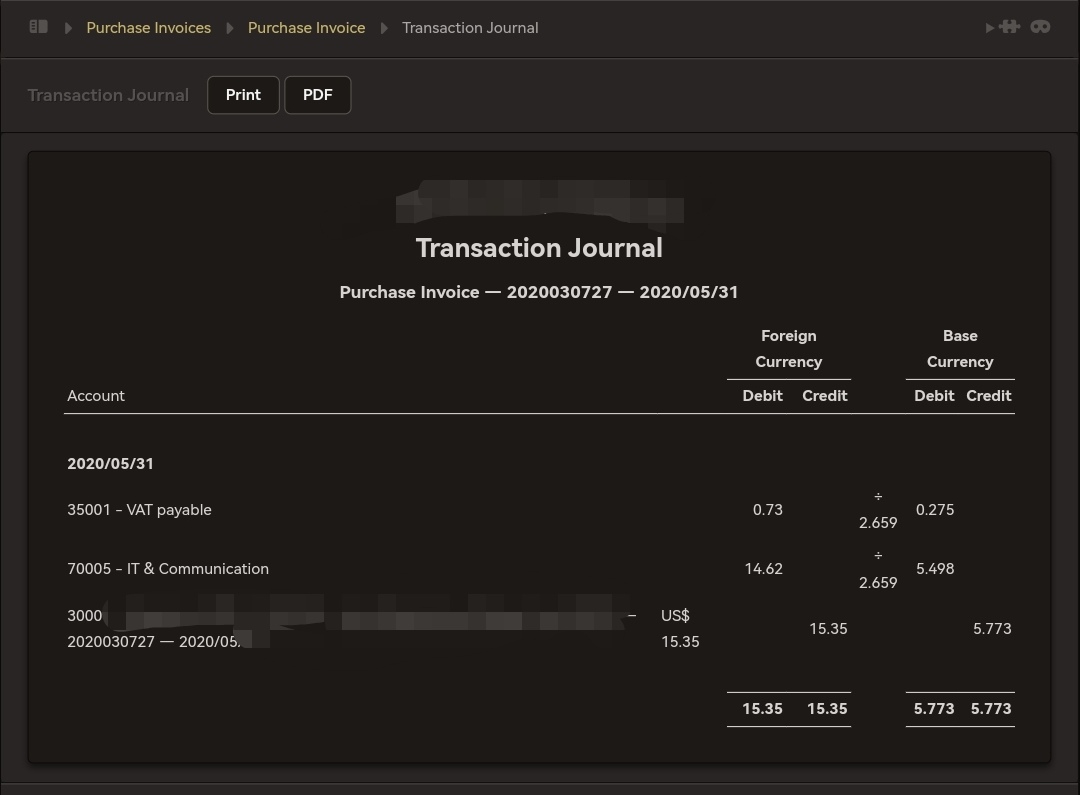Open account 35001 VAT payable
Viewport: 1080px width, 795px height.
(139, 510)
